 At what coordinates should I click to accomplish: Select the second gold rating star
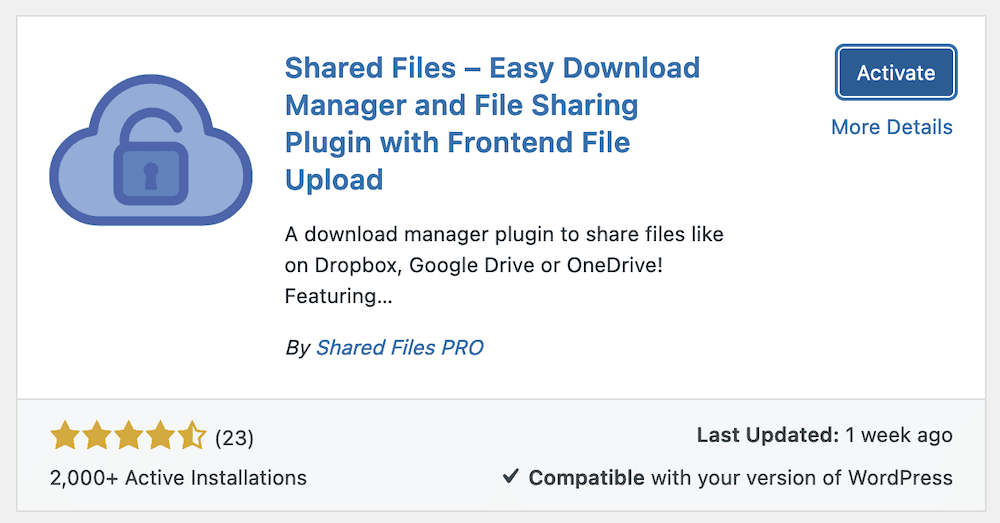pyautogui.click(x=97, y=437)
